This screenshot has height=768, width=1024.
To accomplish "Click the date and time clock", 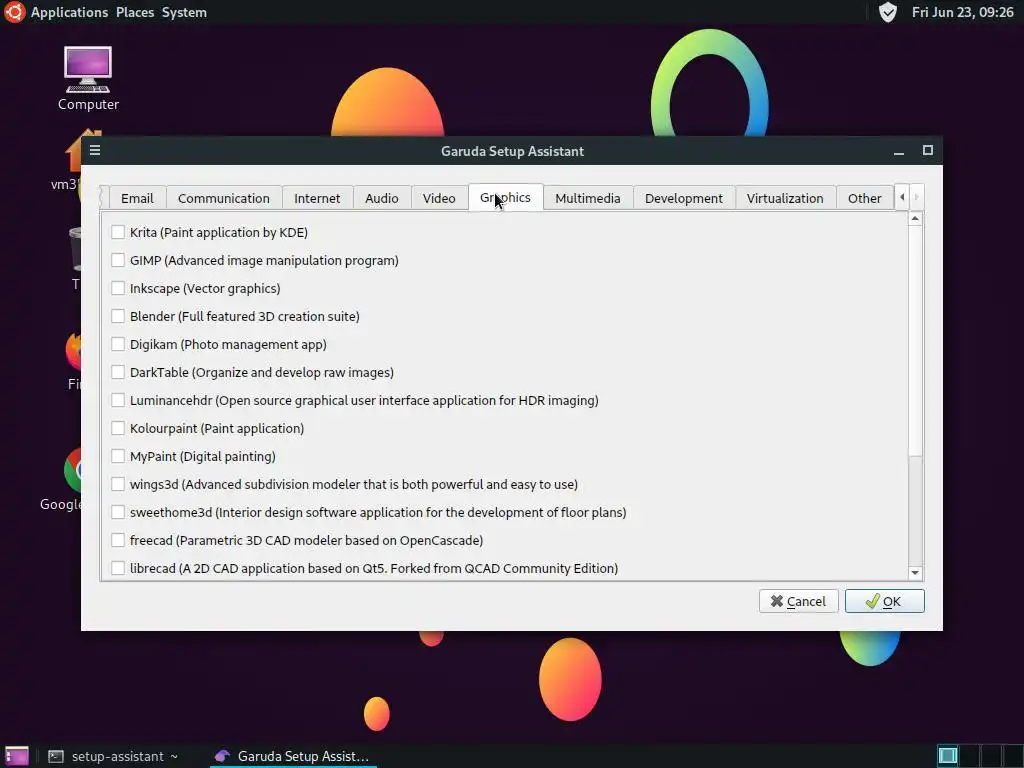I will pyautogui.click(x=962, y=12).
